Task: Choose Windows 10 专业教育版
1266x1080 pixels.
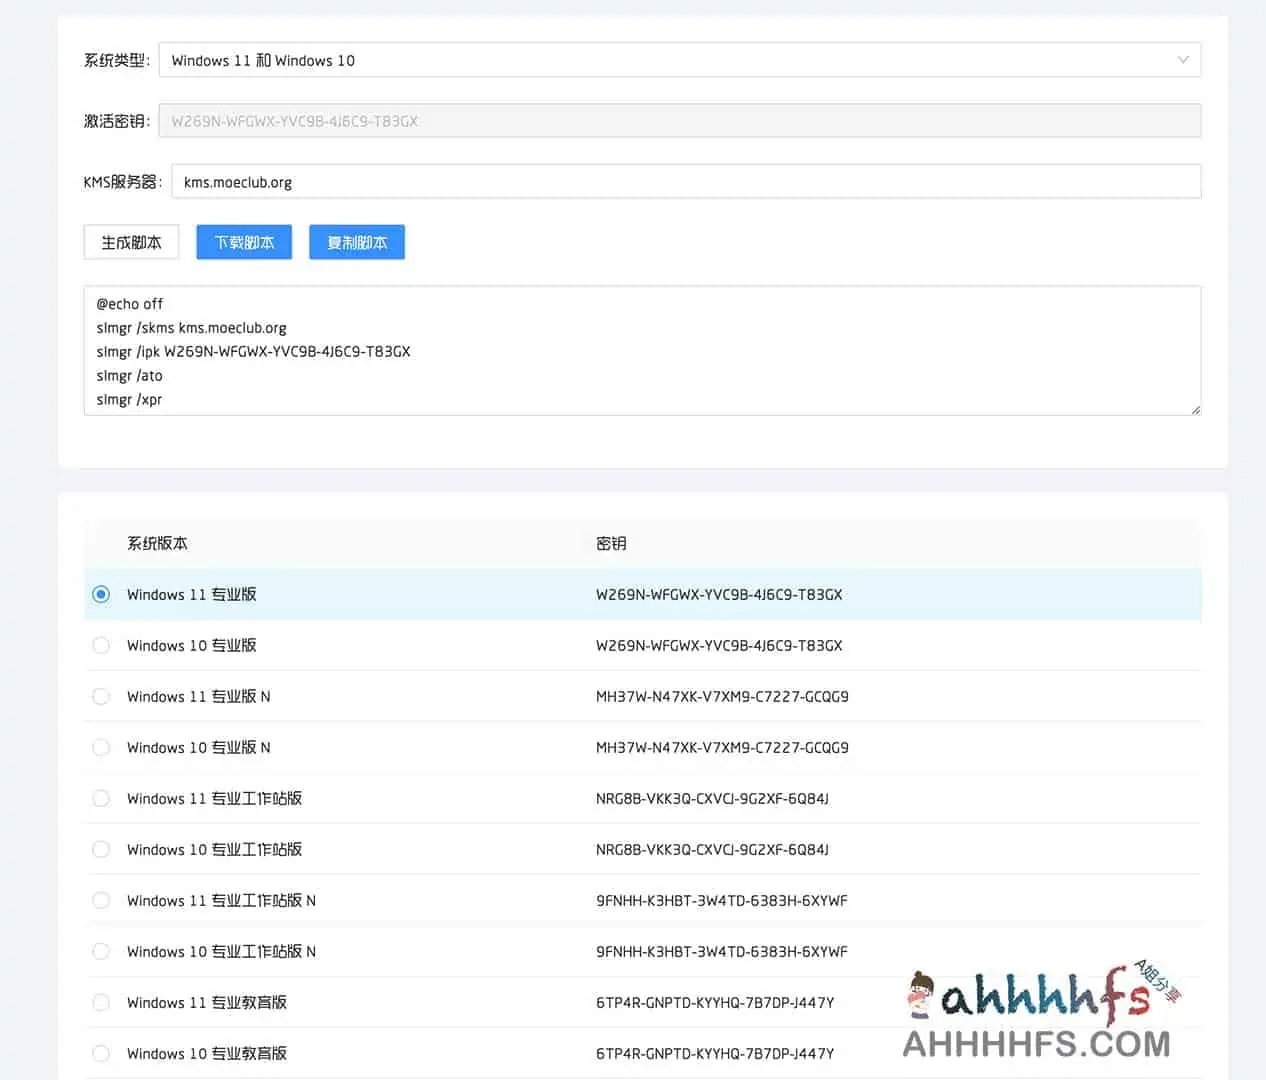Action: [100, 1053]
